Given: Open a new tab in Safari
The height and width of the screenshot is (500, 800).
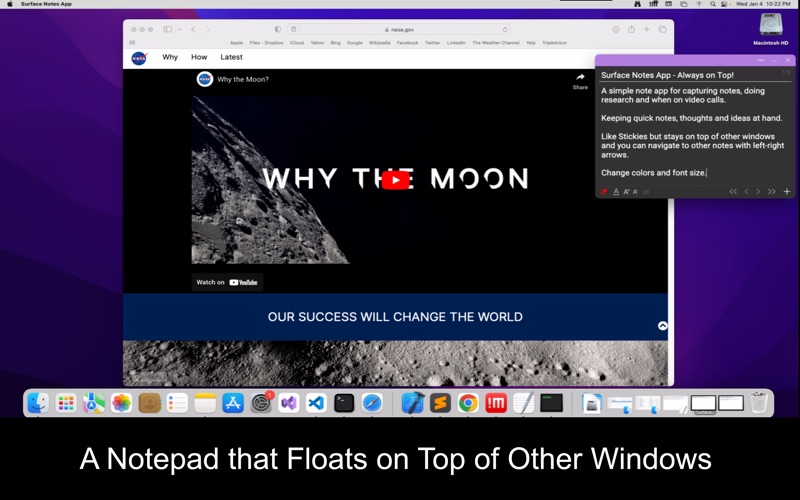Looking at the screenshot, I should pyautogui.click(x=646, y=30).
